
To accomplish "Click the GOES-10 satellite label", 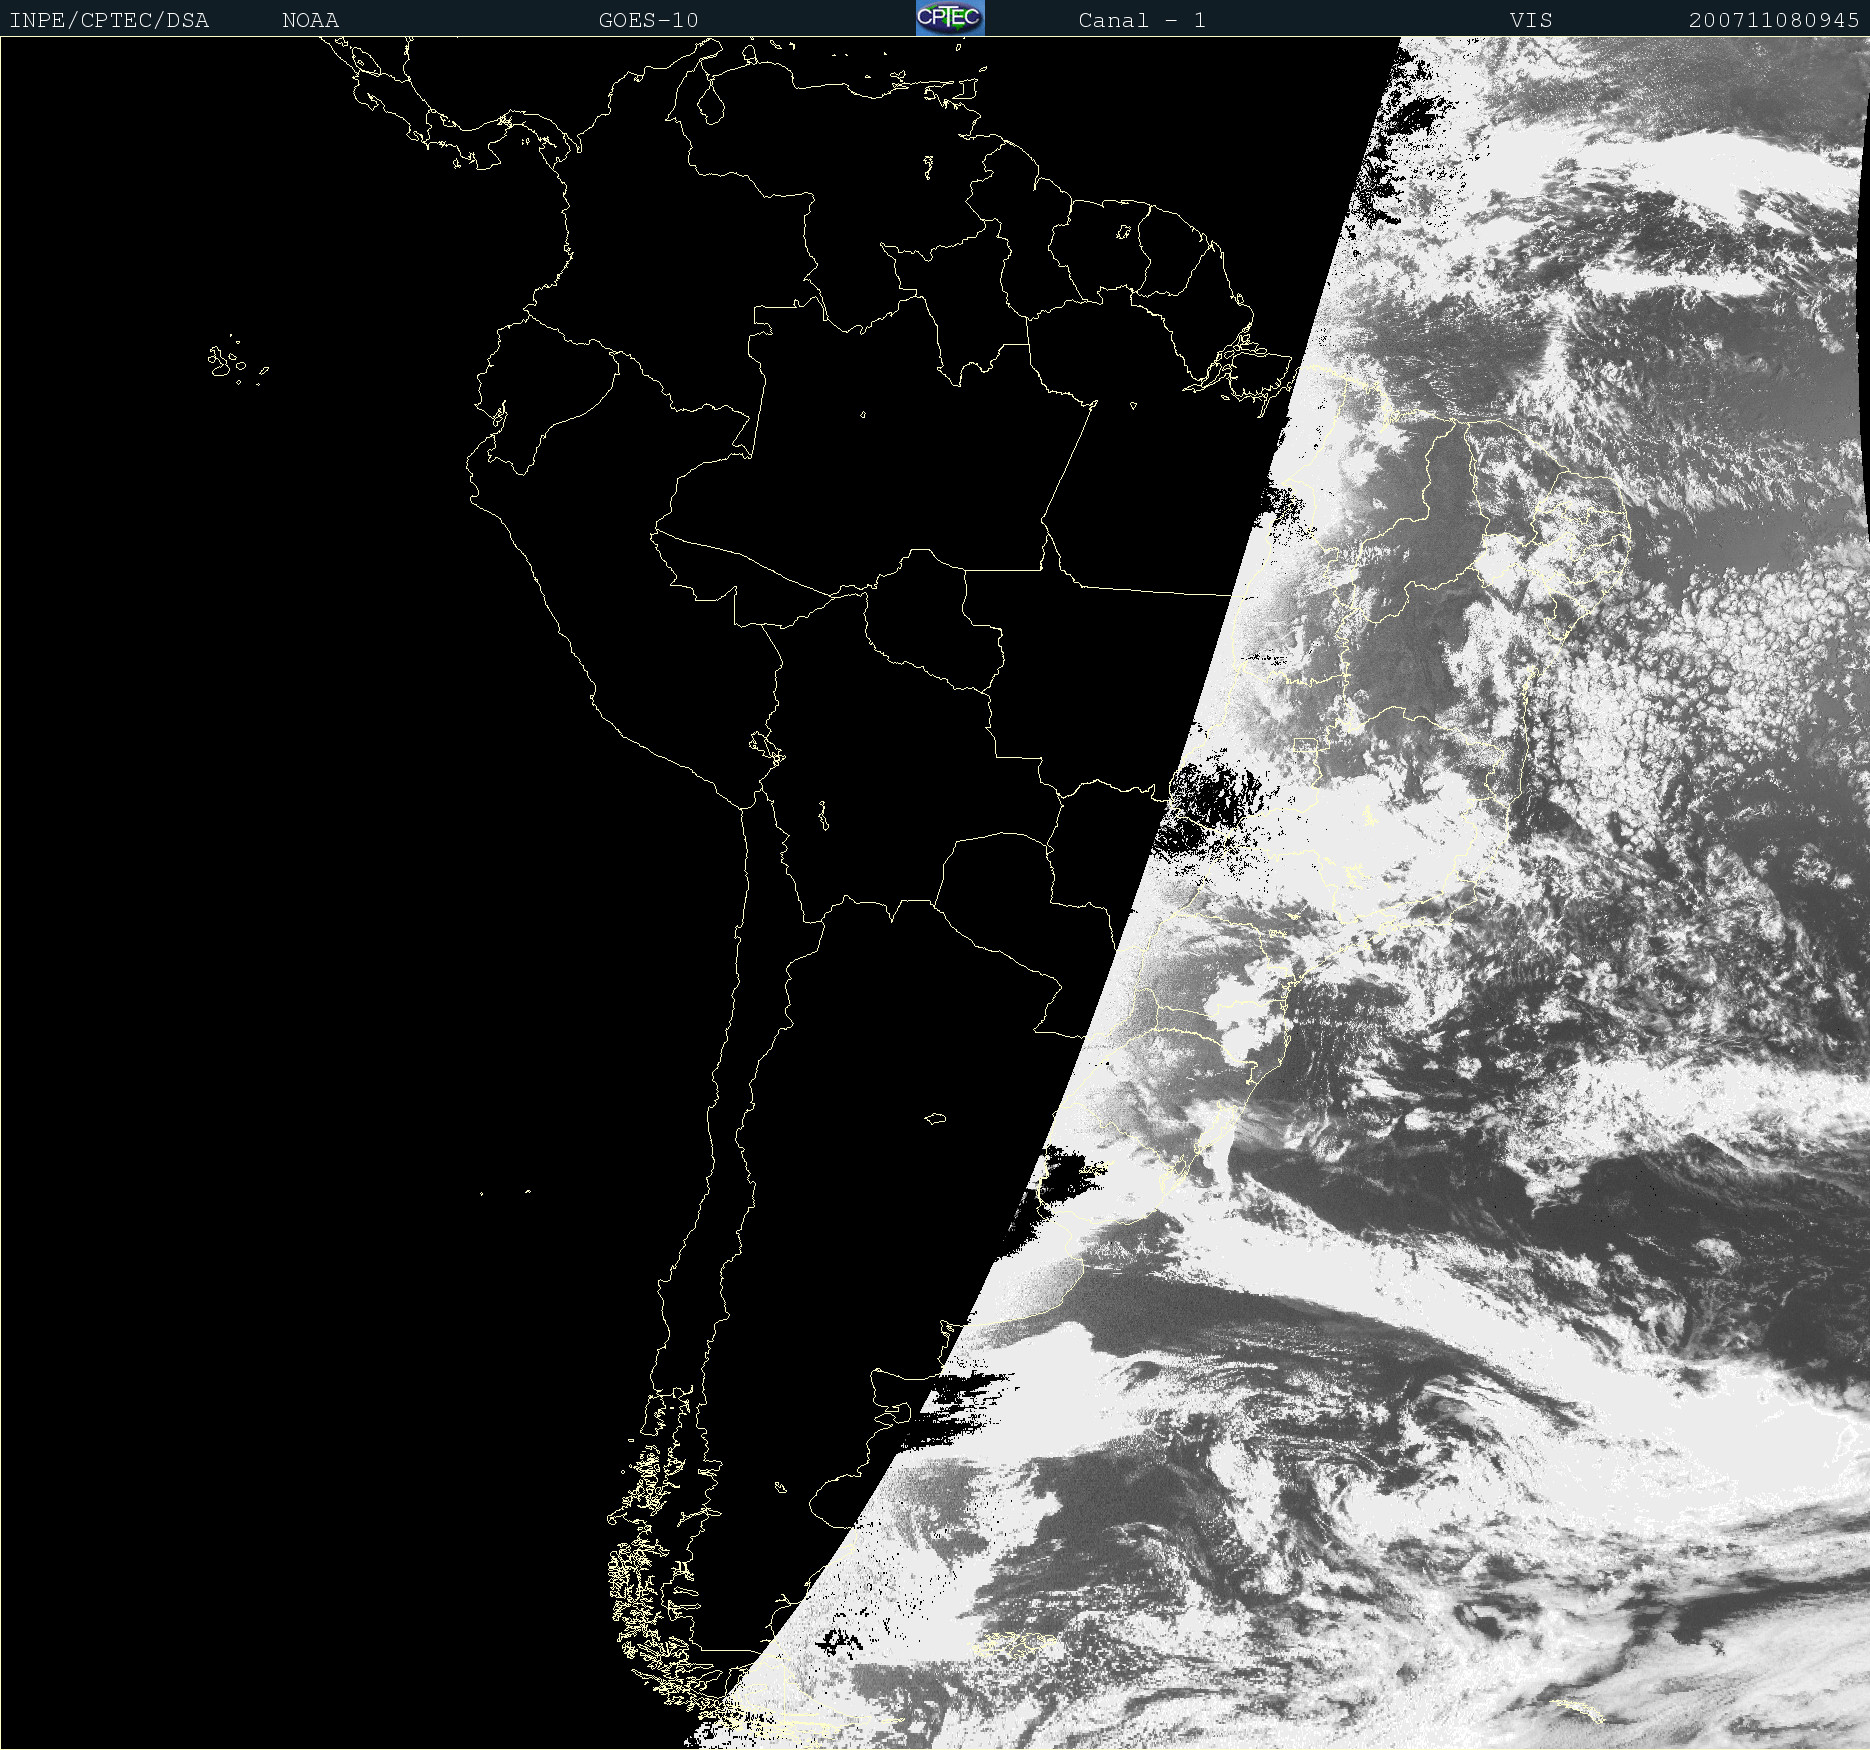I will (648, 20).
